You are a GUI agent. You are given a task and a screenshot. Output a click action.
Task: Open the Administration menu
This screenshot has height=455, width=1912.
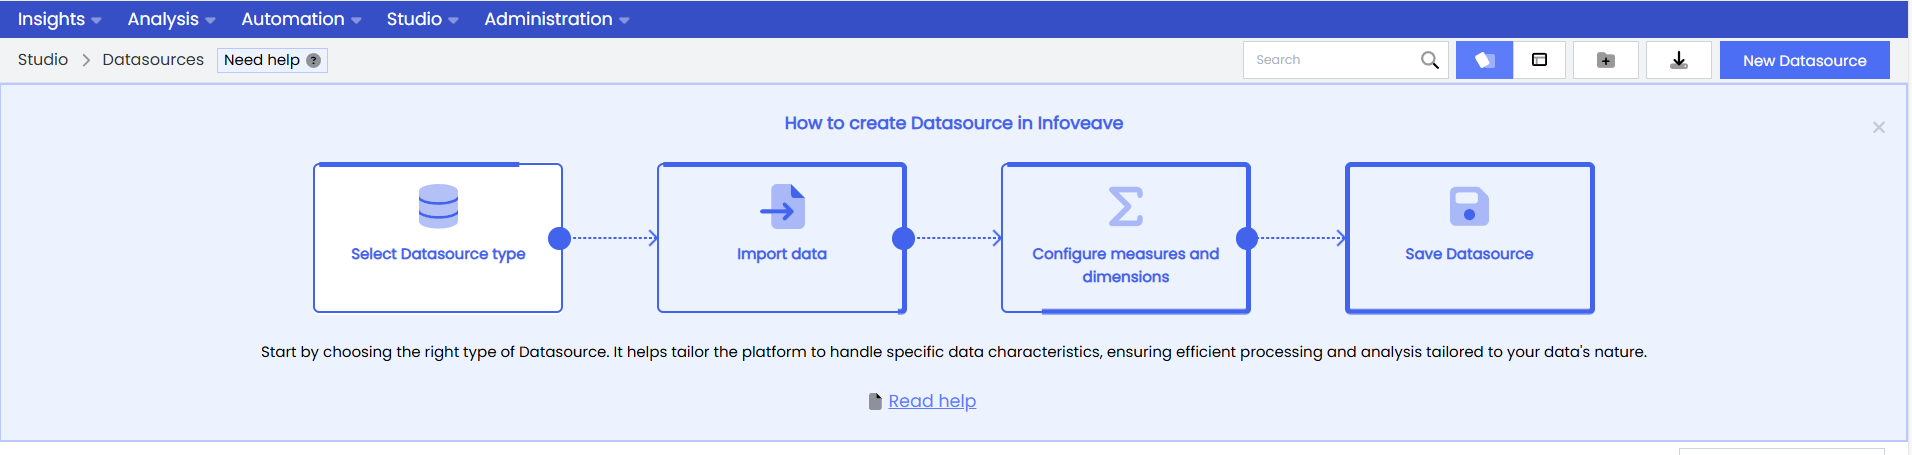click(x=557, y=19)
